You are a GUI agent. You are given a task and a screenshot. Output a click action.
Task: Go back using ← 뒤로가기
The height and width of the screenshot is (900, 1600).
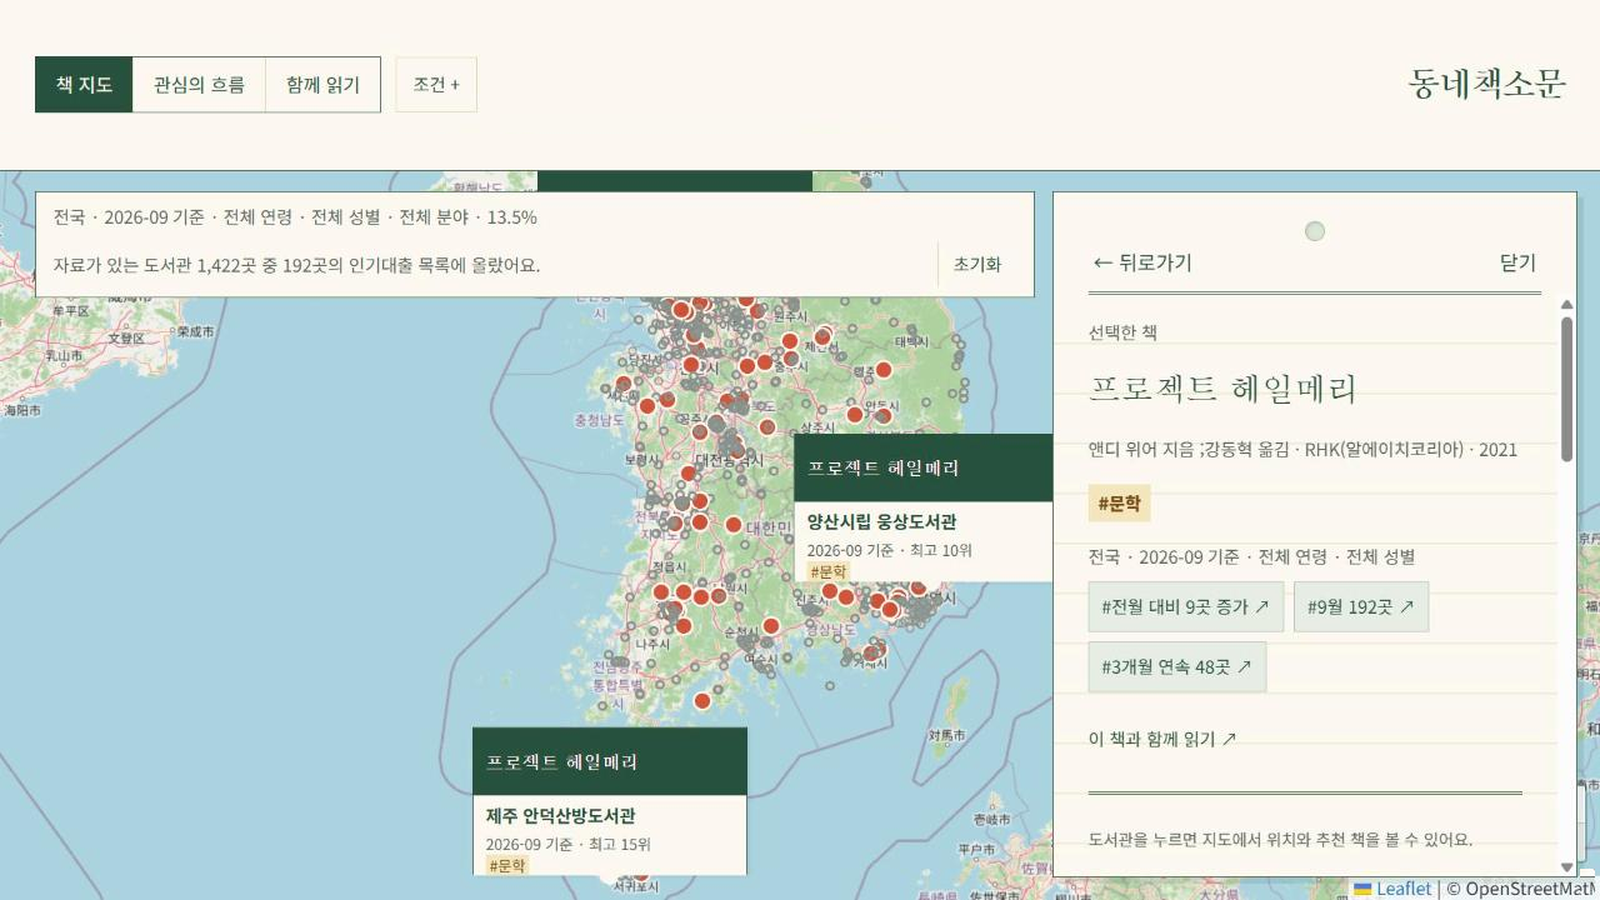1142,262
